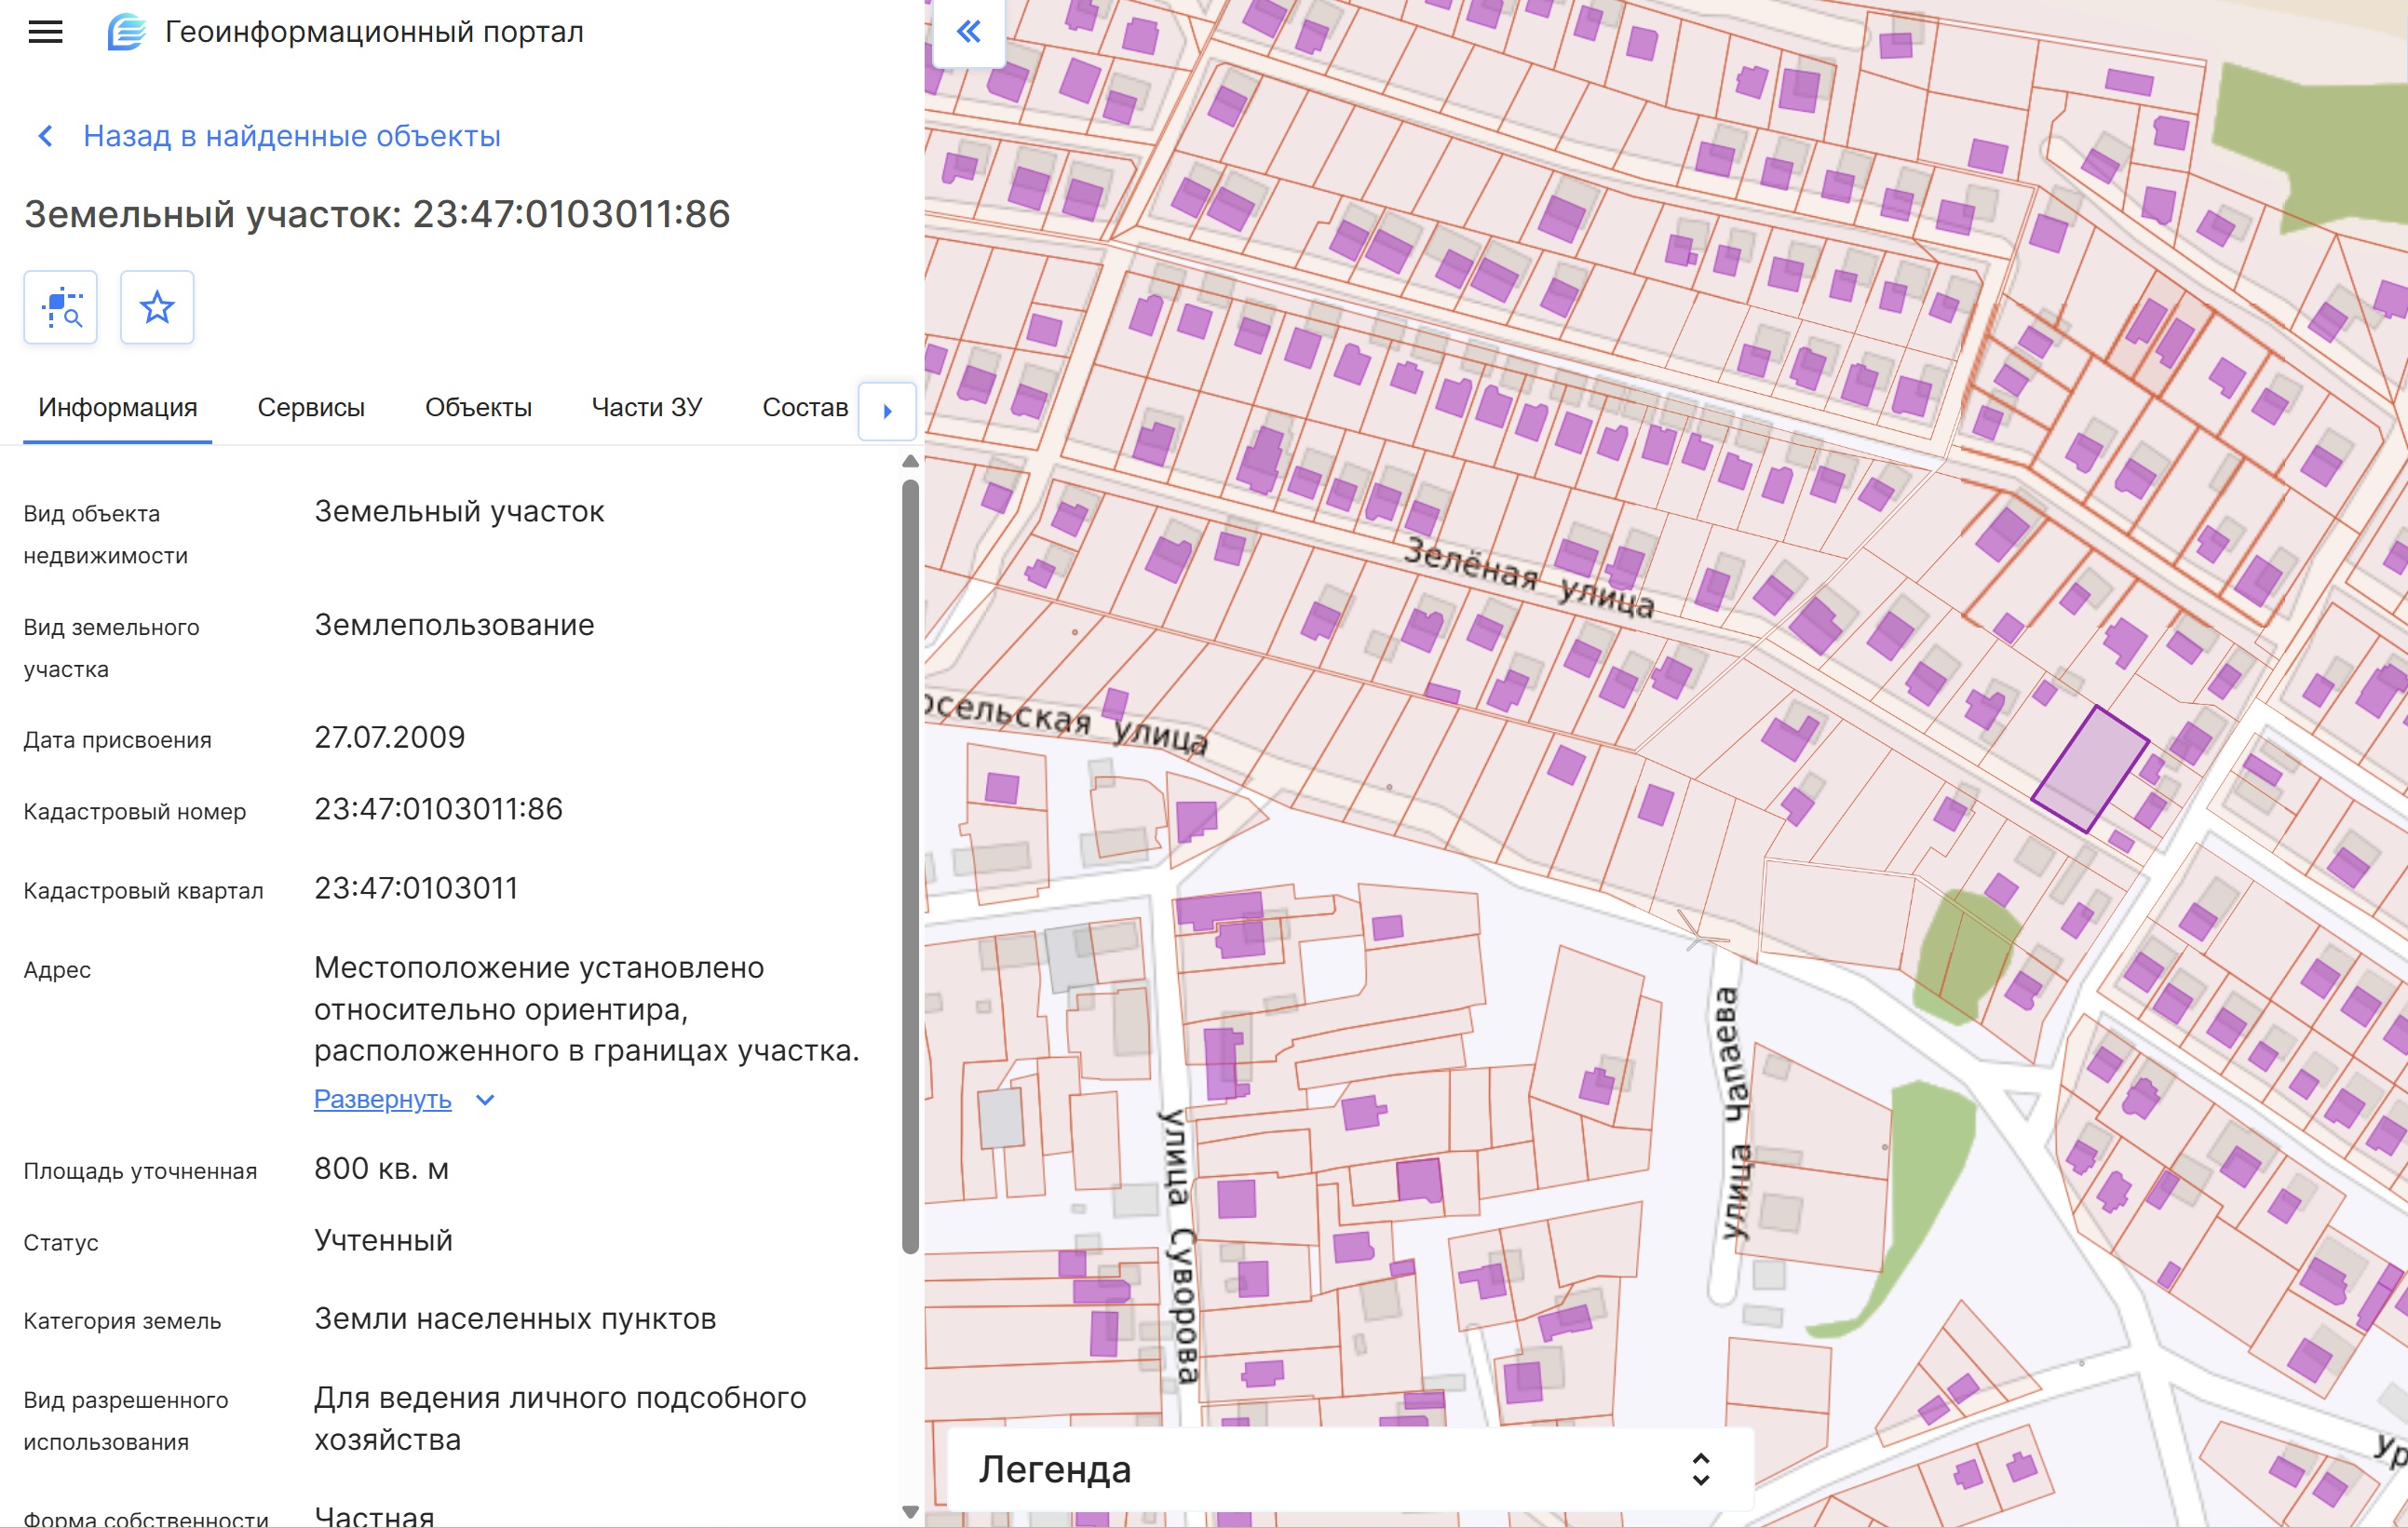Collapse the side panel with double chevron

(968, 32)
